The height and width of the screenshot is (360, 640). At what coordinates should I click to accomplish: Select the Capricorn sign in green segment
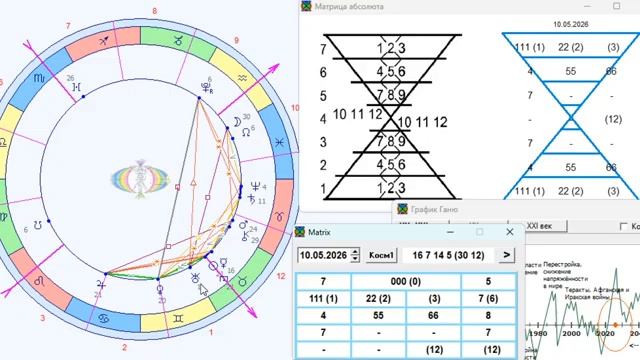(x=178, y=40)
